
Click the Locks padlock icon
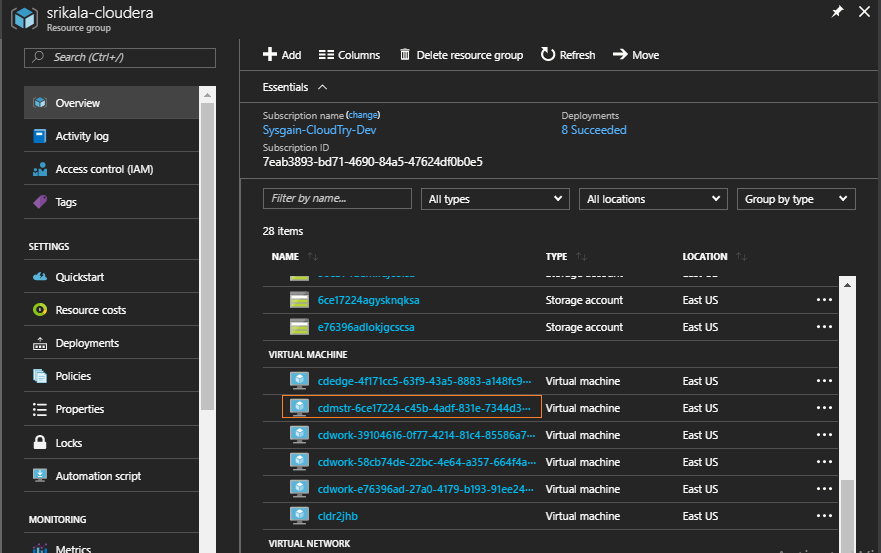pos(40,442)
